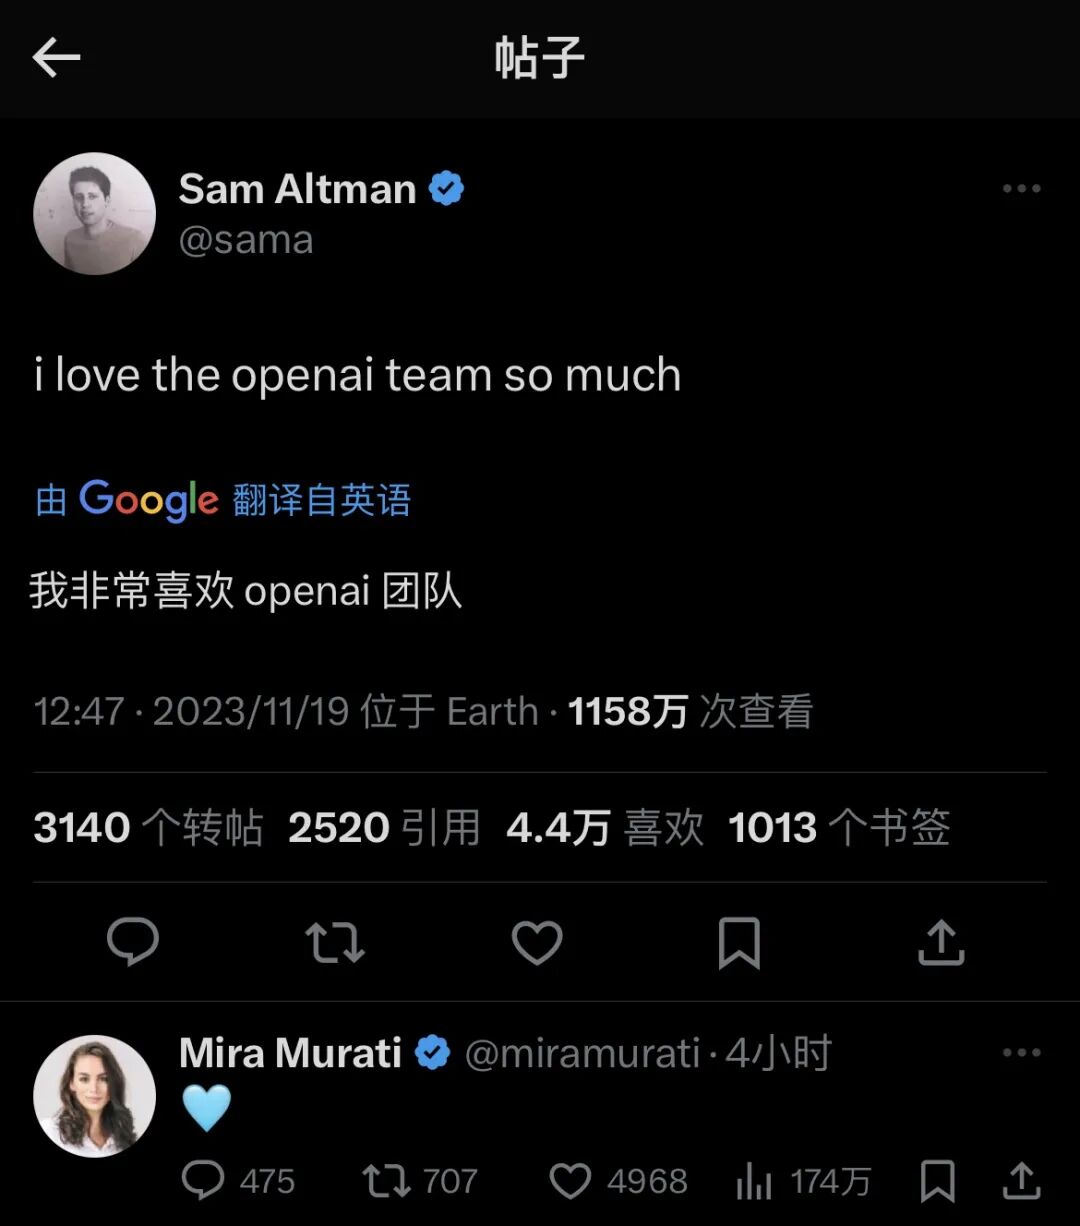Screen dimensions: 1080x1226
Task: Open the @miramurati profile handle
Action: coord(582,1053)
